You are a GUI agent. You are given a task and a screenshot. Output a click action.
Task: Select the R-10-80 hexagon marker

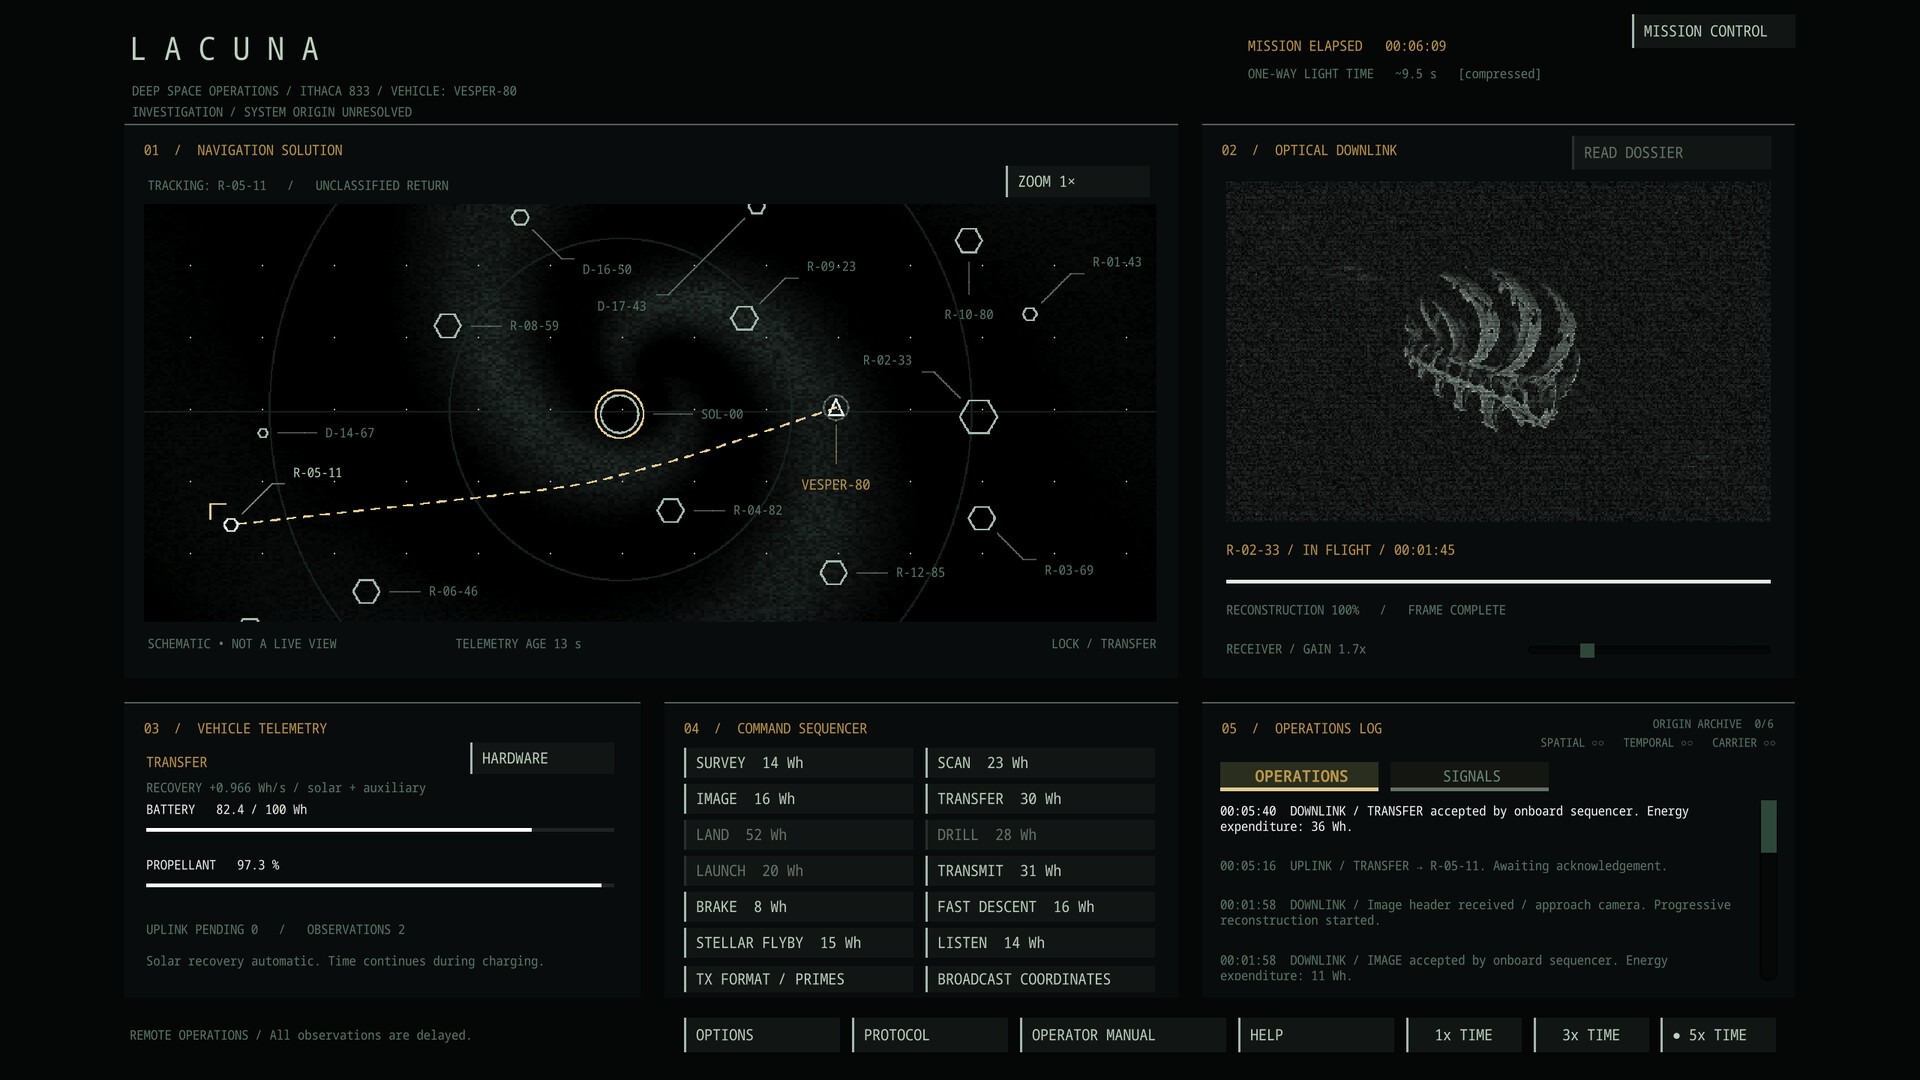coord(968,241)
